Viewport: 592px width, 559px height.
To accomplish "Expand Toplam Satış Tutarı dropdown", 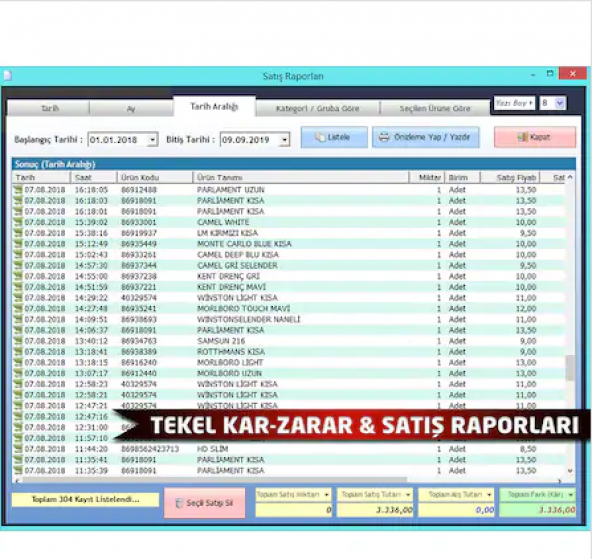I will coord(408,494).
